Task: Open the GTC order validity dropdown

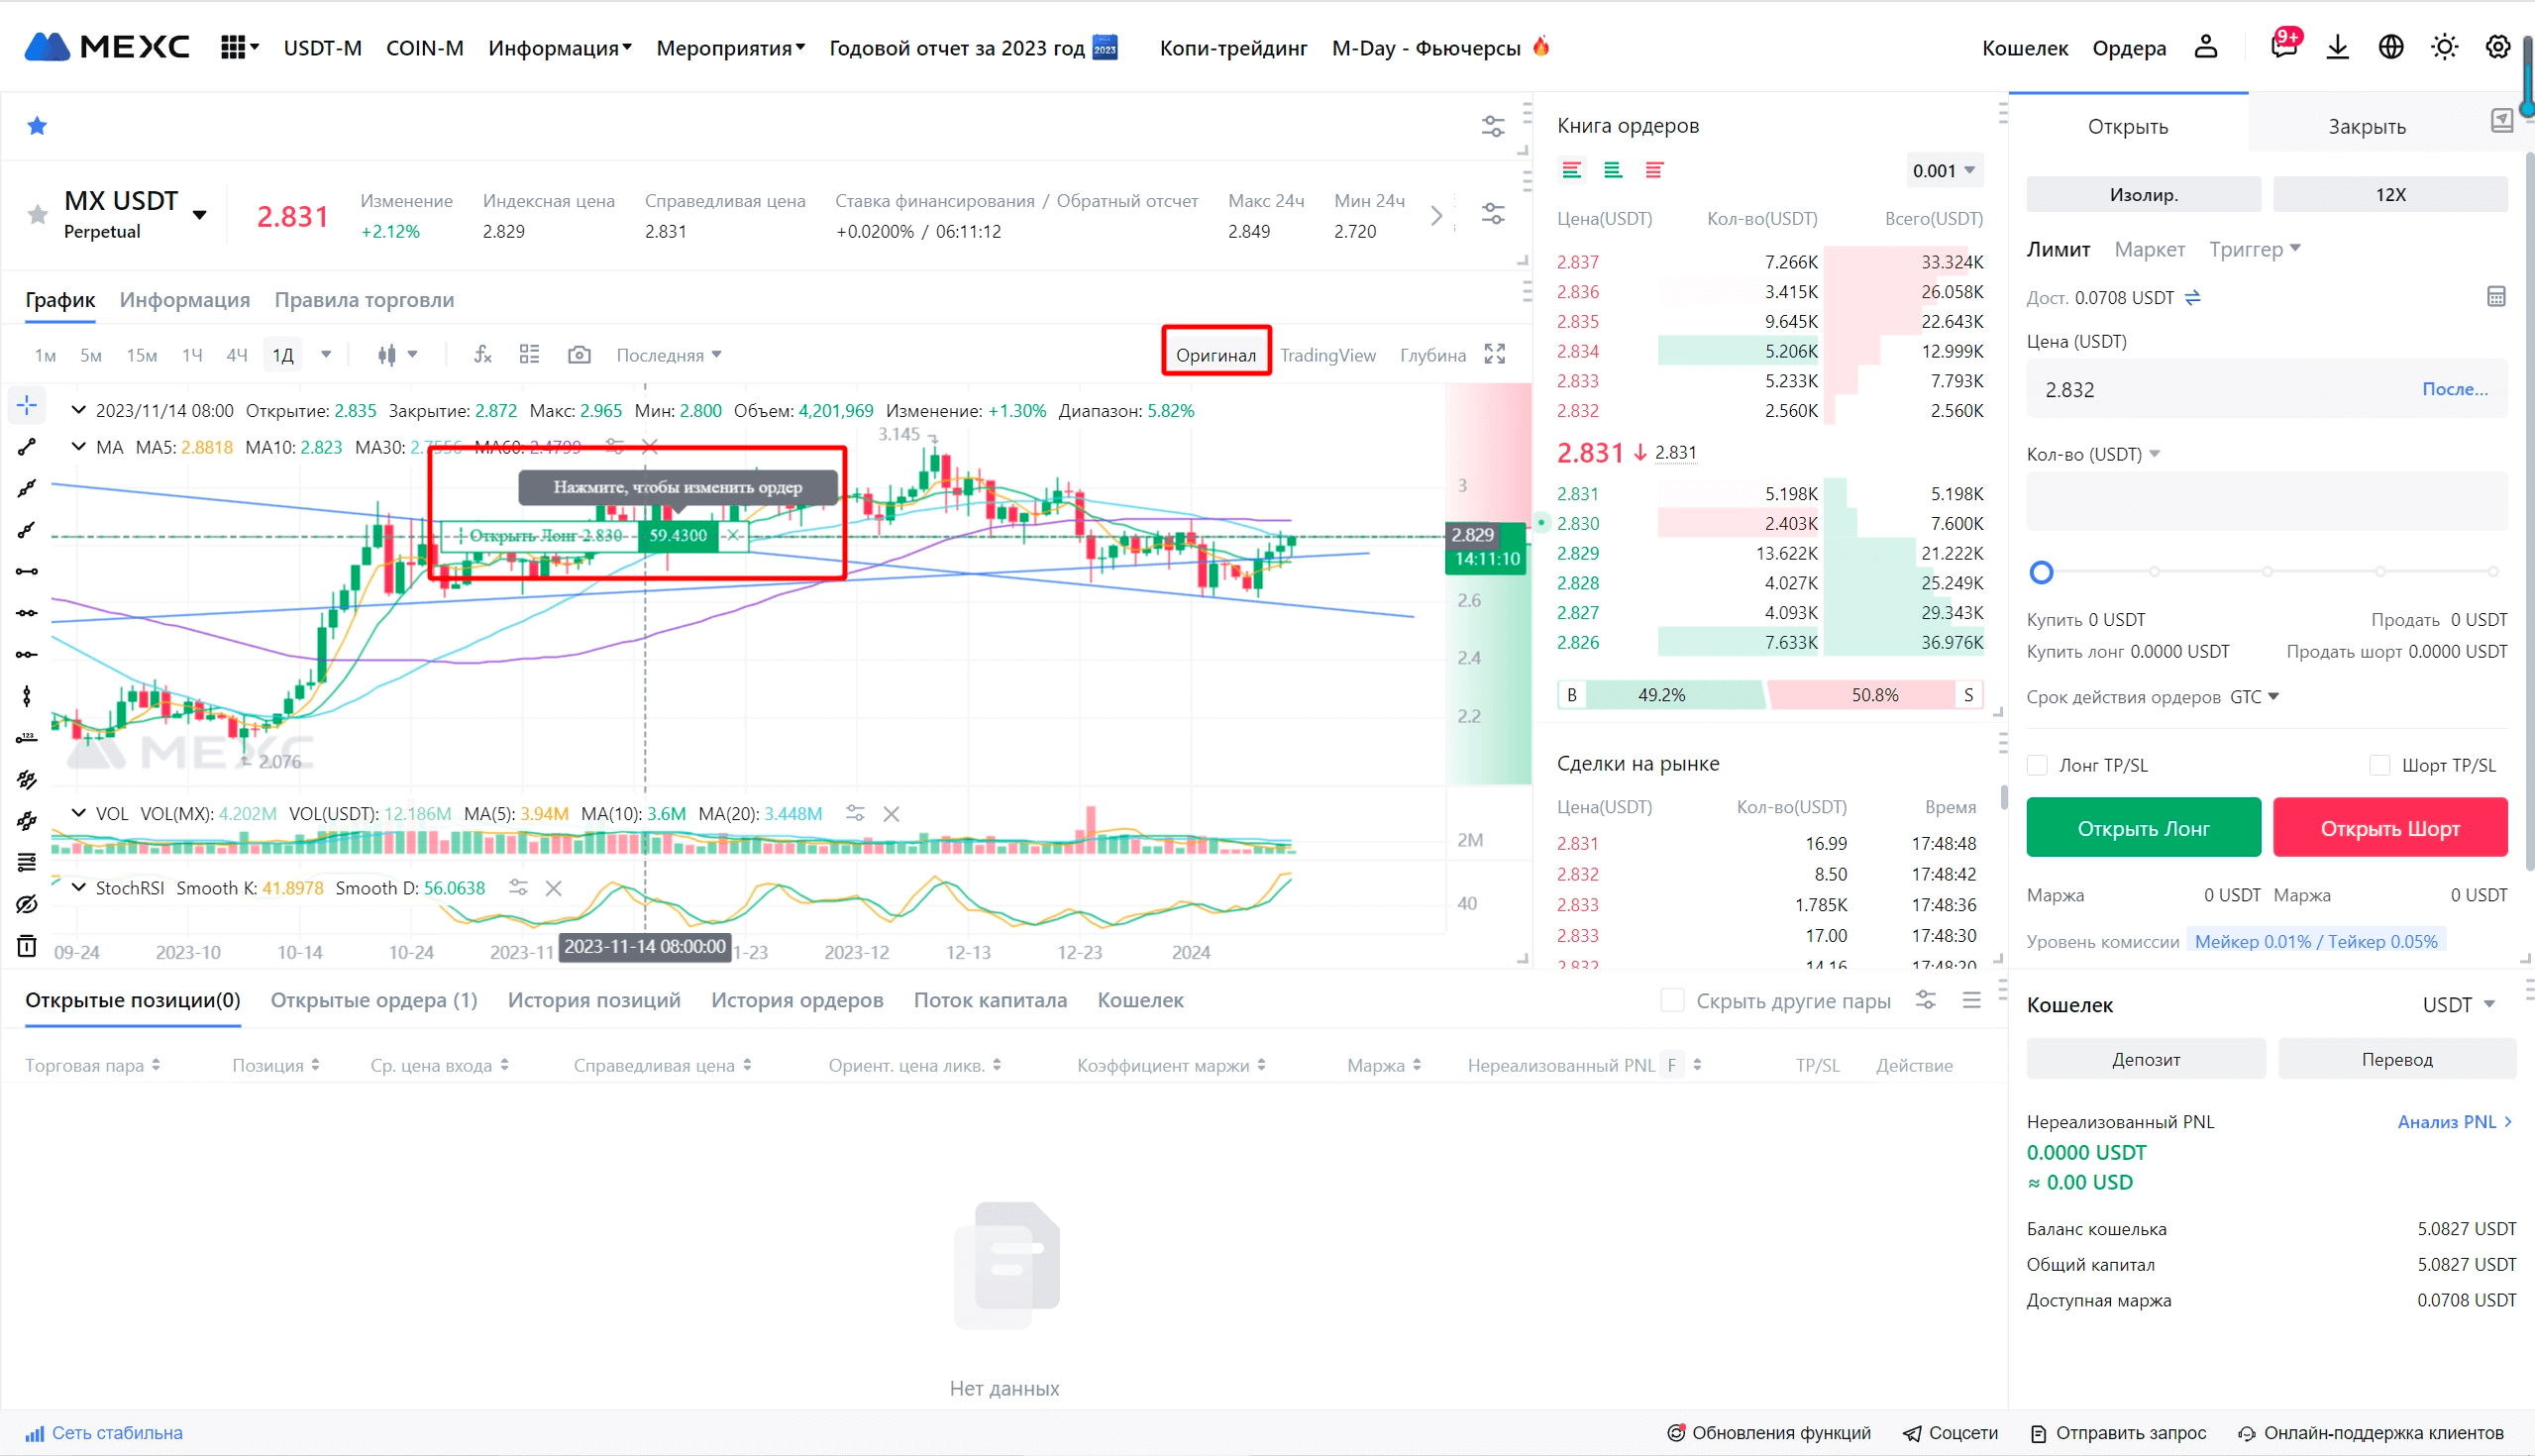Action: click(x=2254, y=697)
